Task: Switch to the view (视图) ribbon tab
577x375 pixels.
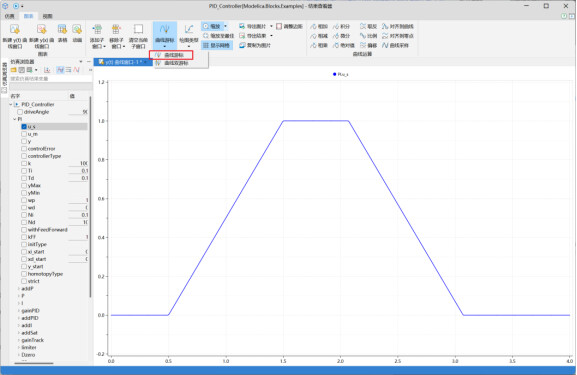Action: click(47, 16)
